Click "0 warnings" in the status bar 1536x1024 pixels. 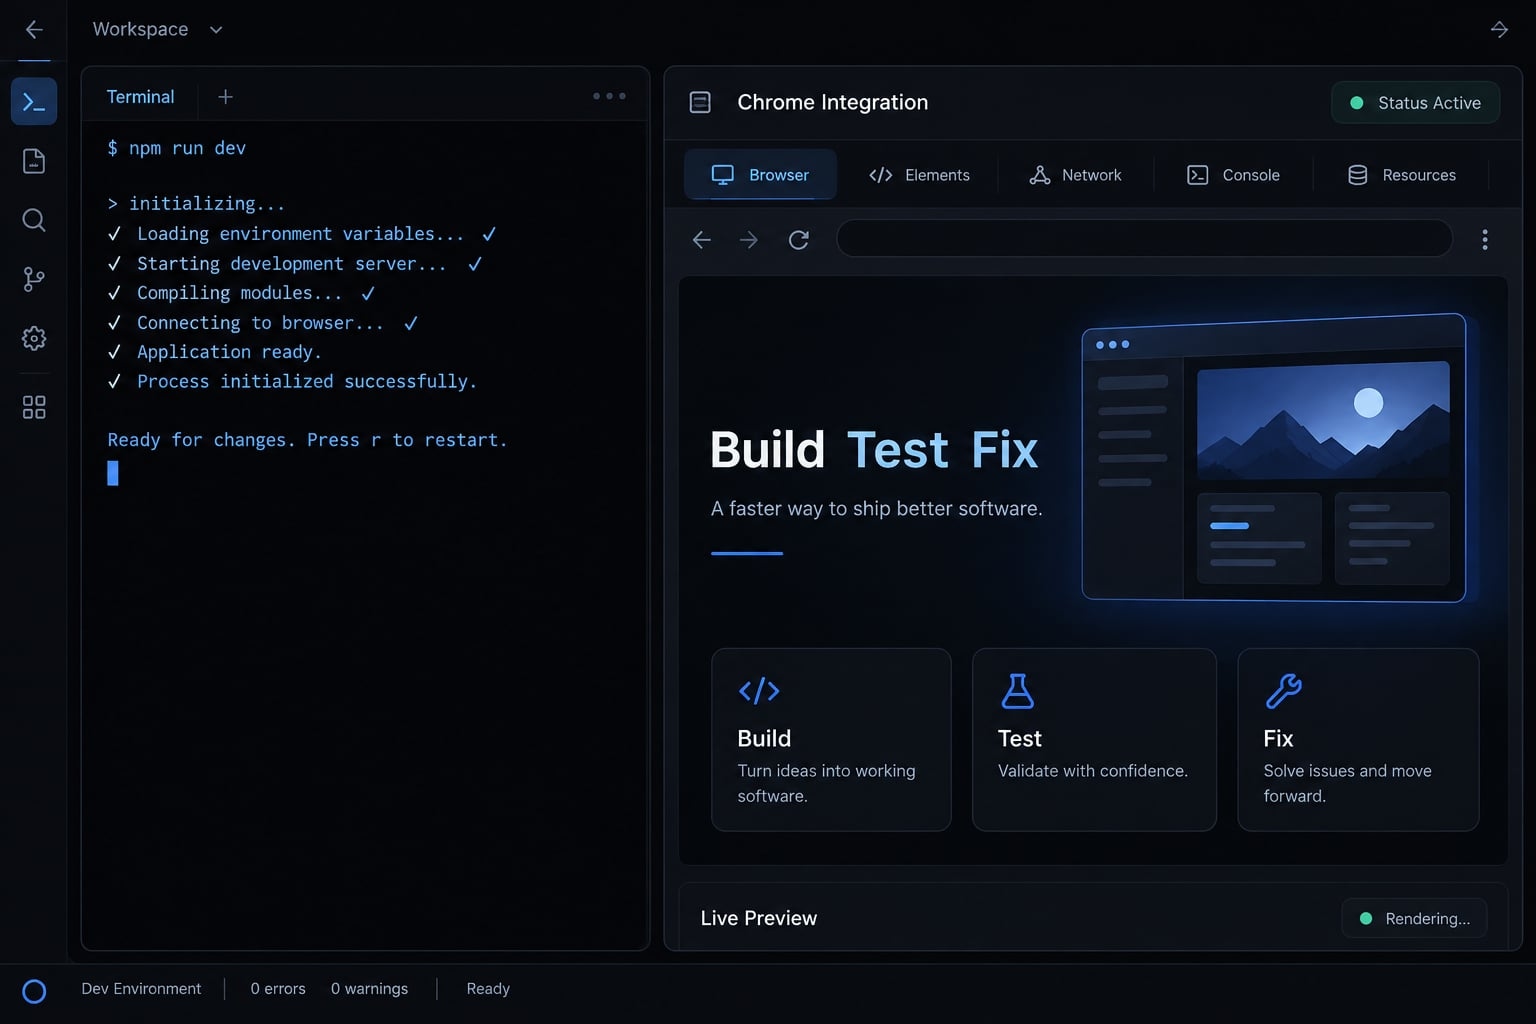(369, 989)
